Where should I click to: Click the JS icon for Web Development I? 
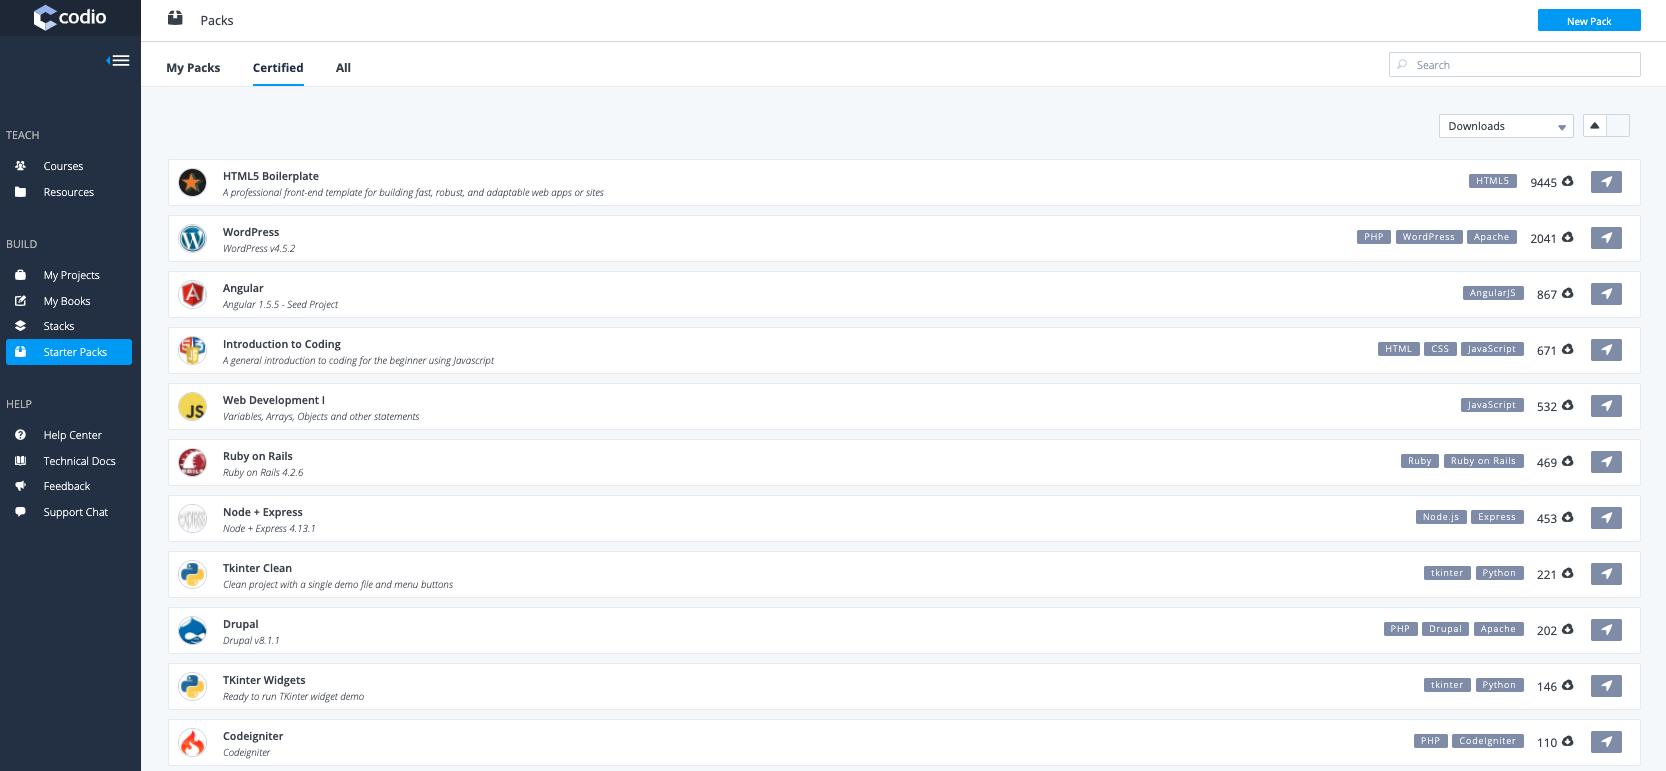pos(192,406)
